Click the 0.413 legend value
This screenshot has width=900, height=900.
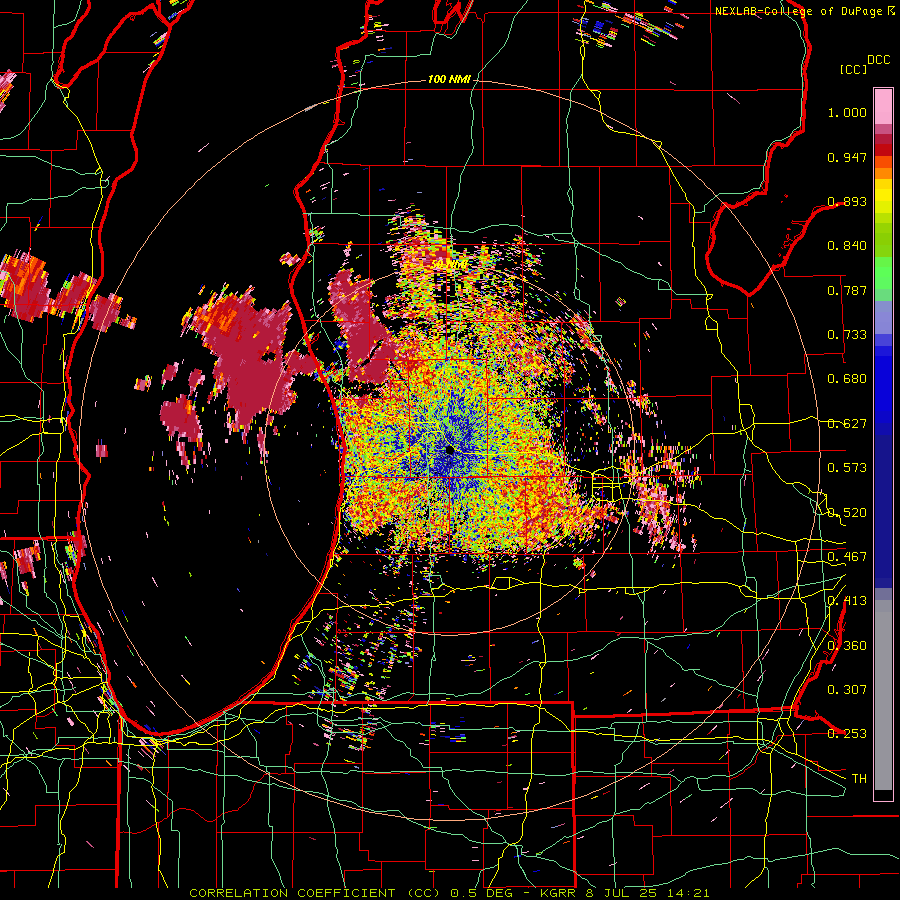click(847, 601)
